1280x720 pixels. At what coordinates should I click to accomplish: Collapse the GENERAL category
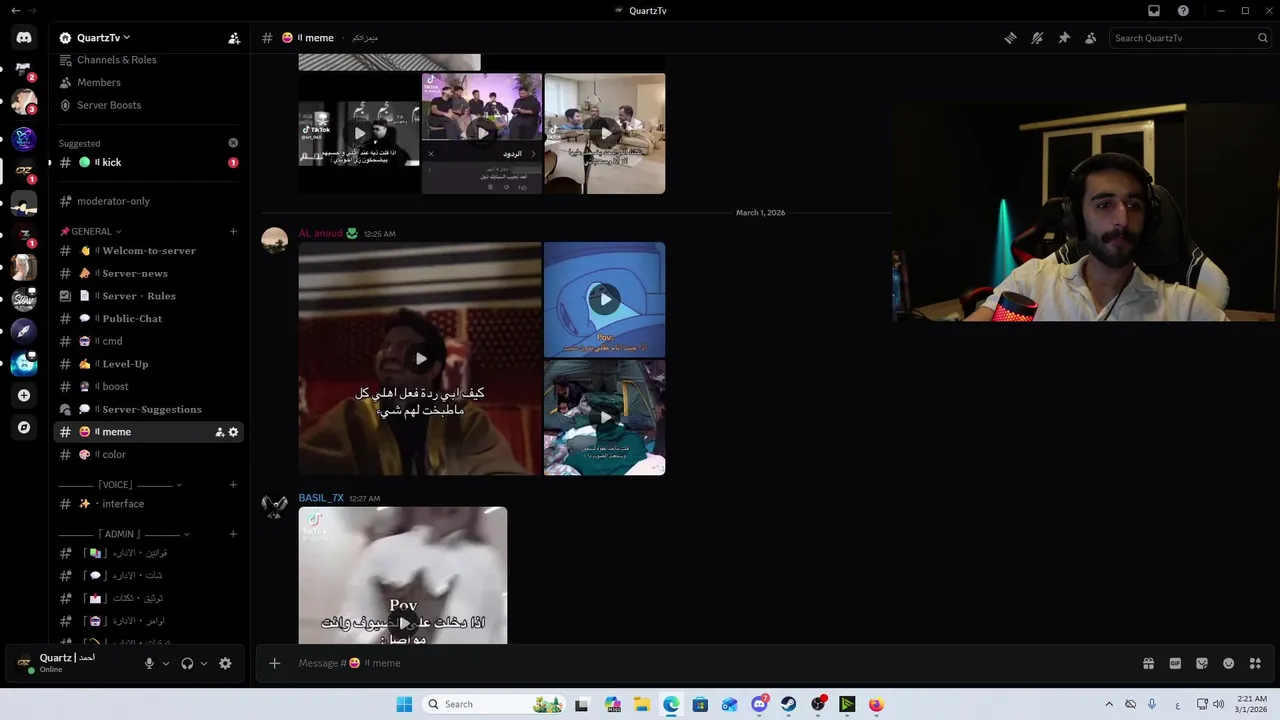(x=90, y=231)
